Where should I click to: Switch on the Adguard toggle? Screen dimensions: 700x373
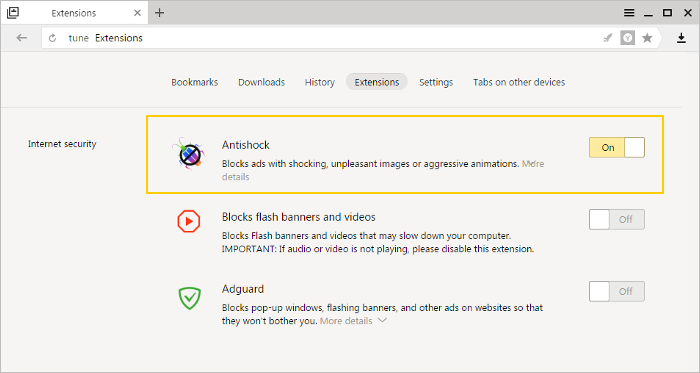coord(617,291)
